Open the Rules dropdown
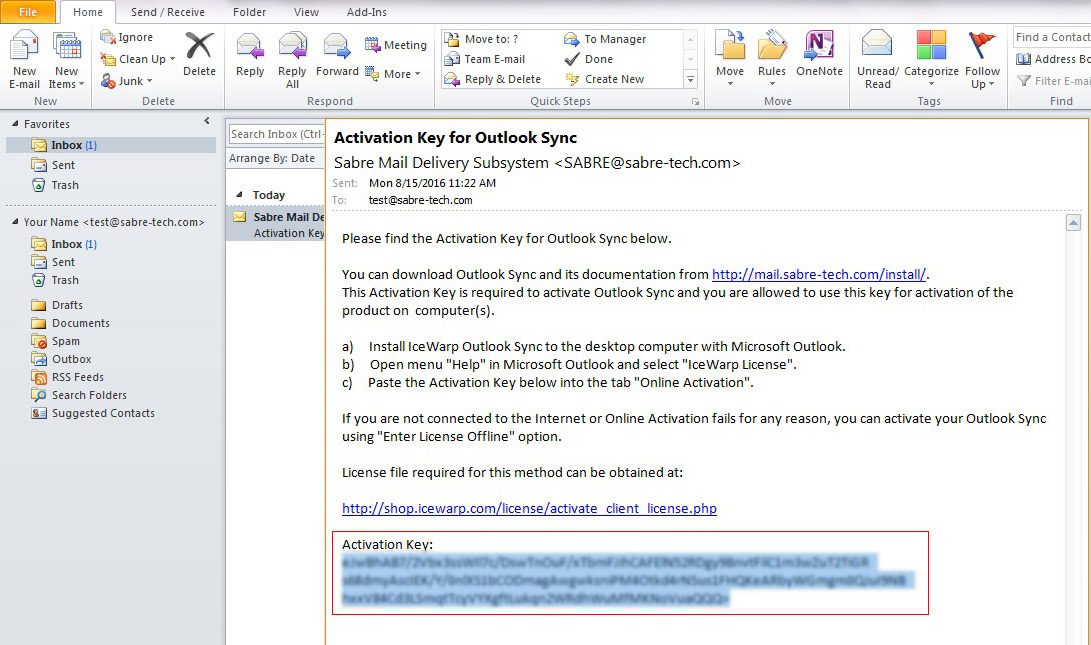 point(772,60)
